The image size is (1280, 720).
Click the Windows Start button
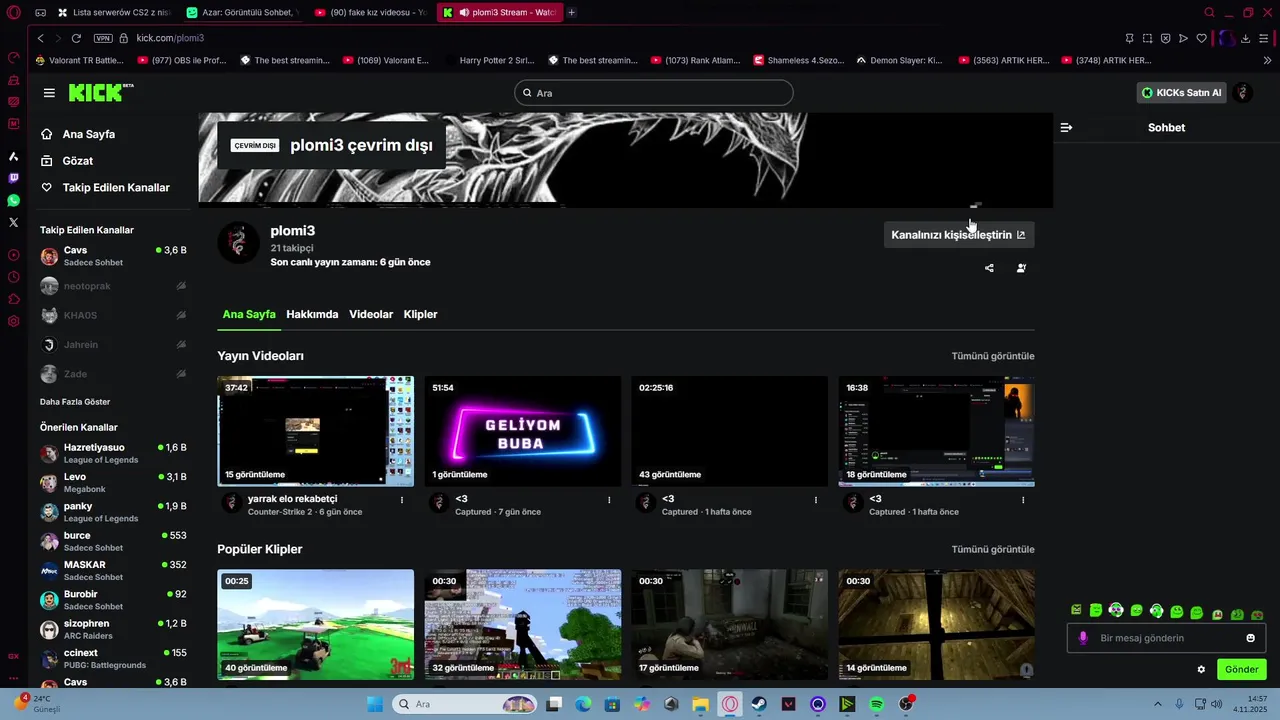(375, 704)
